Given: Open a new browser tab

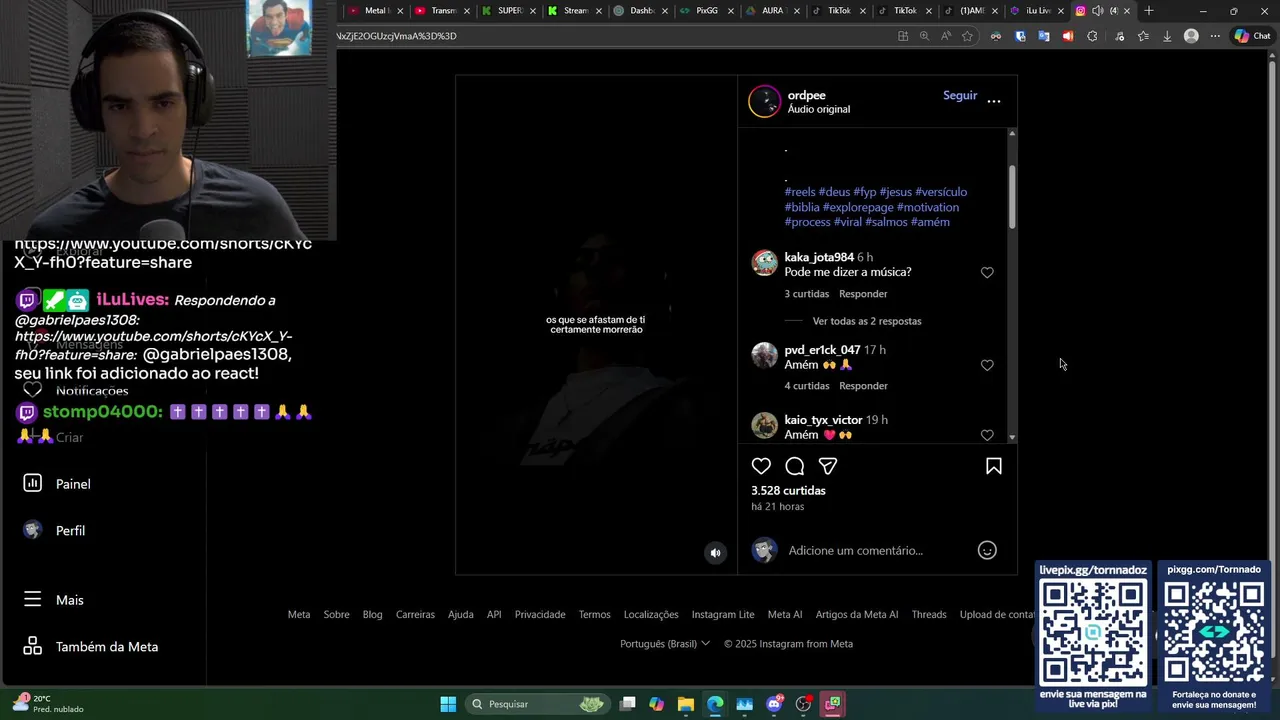Looking at the screenshot, I should coord(1149,11).
